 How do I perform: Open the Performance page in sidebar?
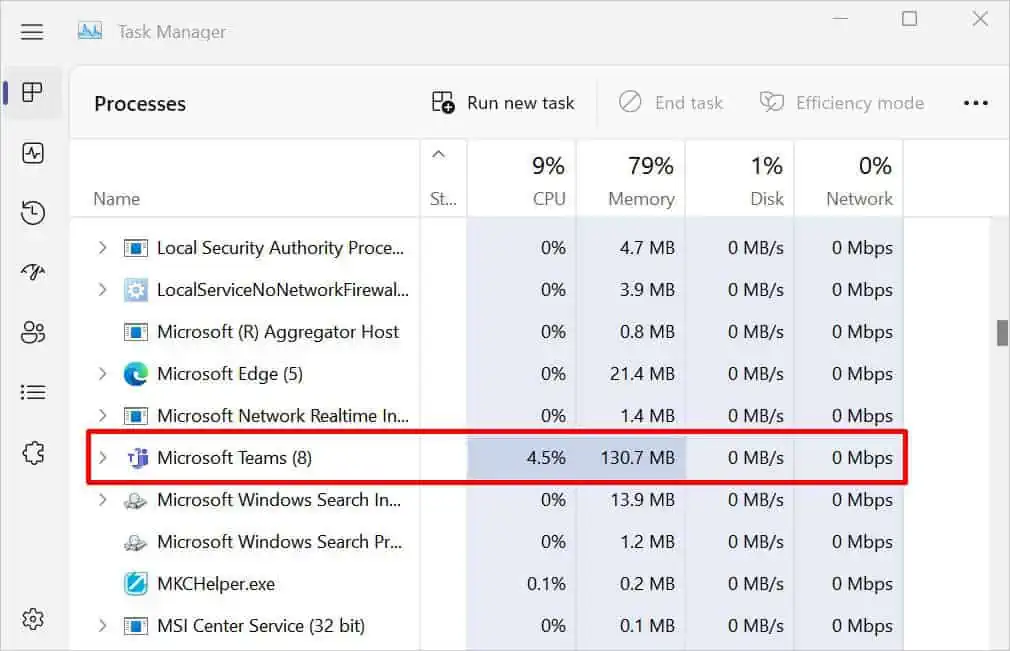point(33,153)
